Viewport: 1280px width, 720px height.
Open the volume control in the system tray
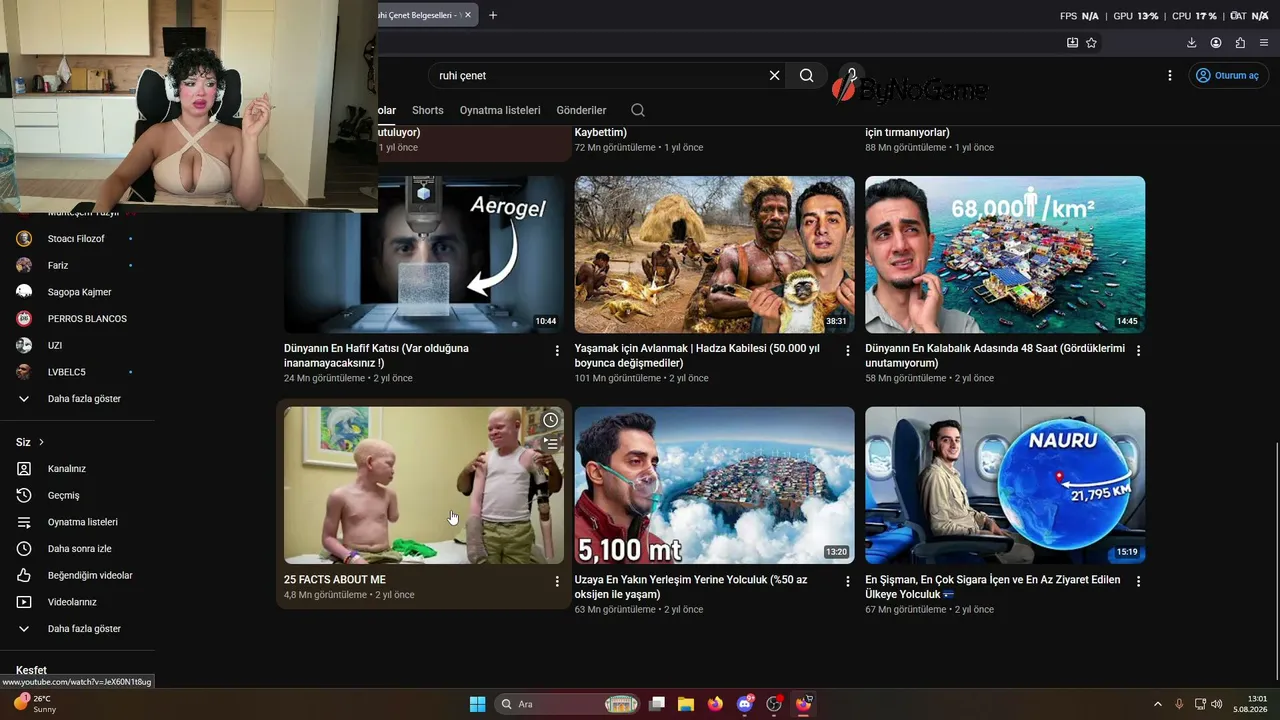pos(1217,704)
